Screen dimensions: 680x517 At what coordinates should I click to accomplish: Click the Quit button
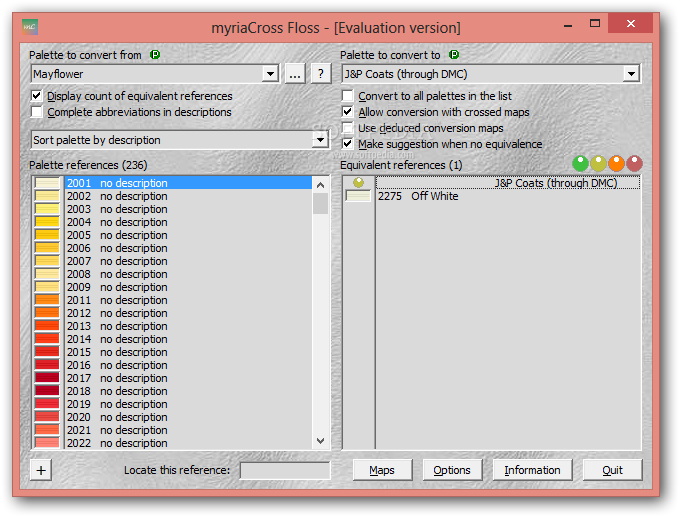click(612, 470)
